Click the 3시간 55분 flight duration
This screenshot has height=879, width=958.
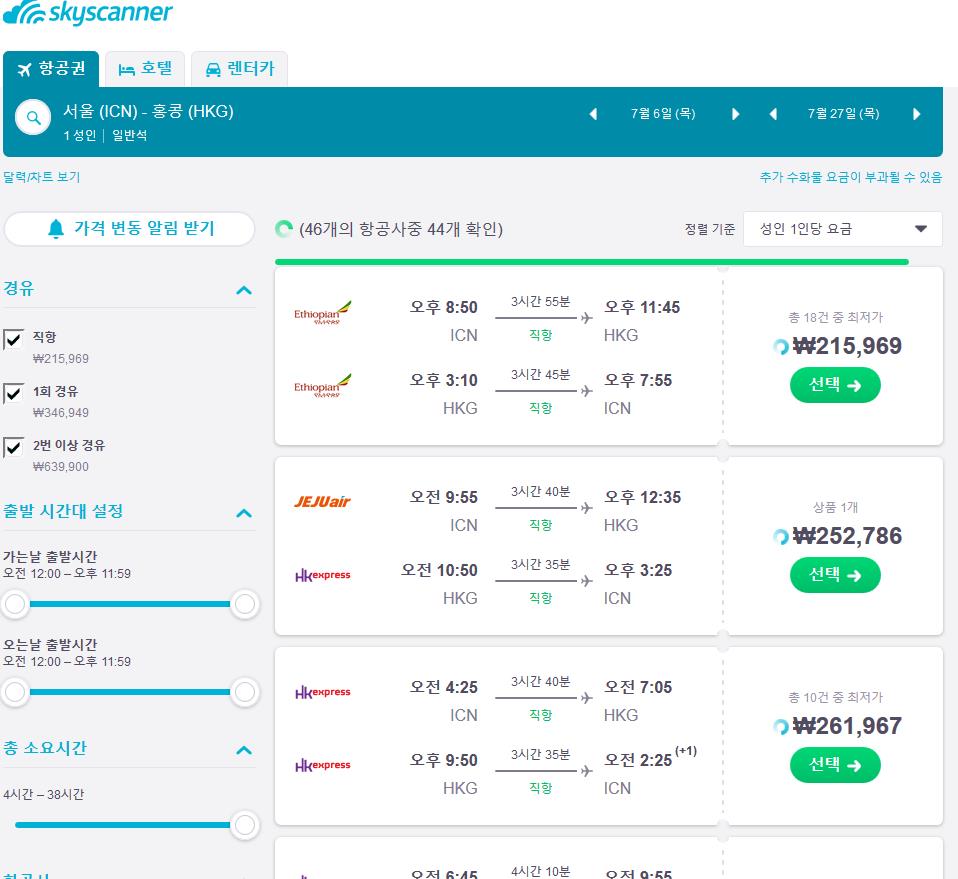coord(540,302)
